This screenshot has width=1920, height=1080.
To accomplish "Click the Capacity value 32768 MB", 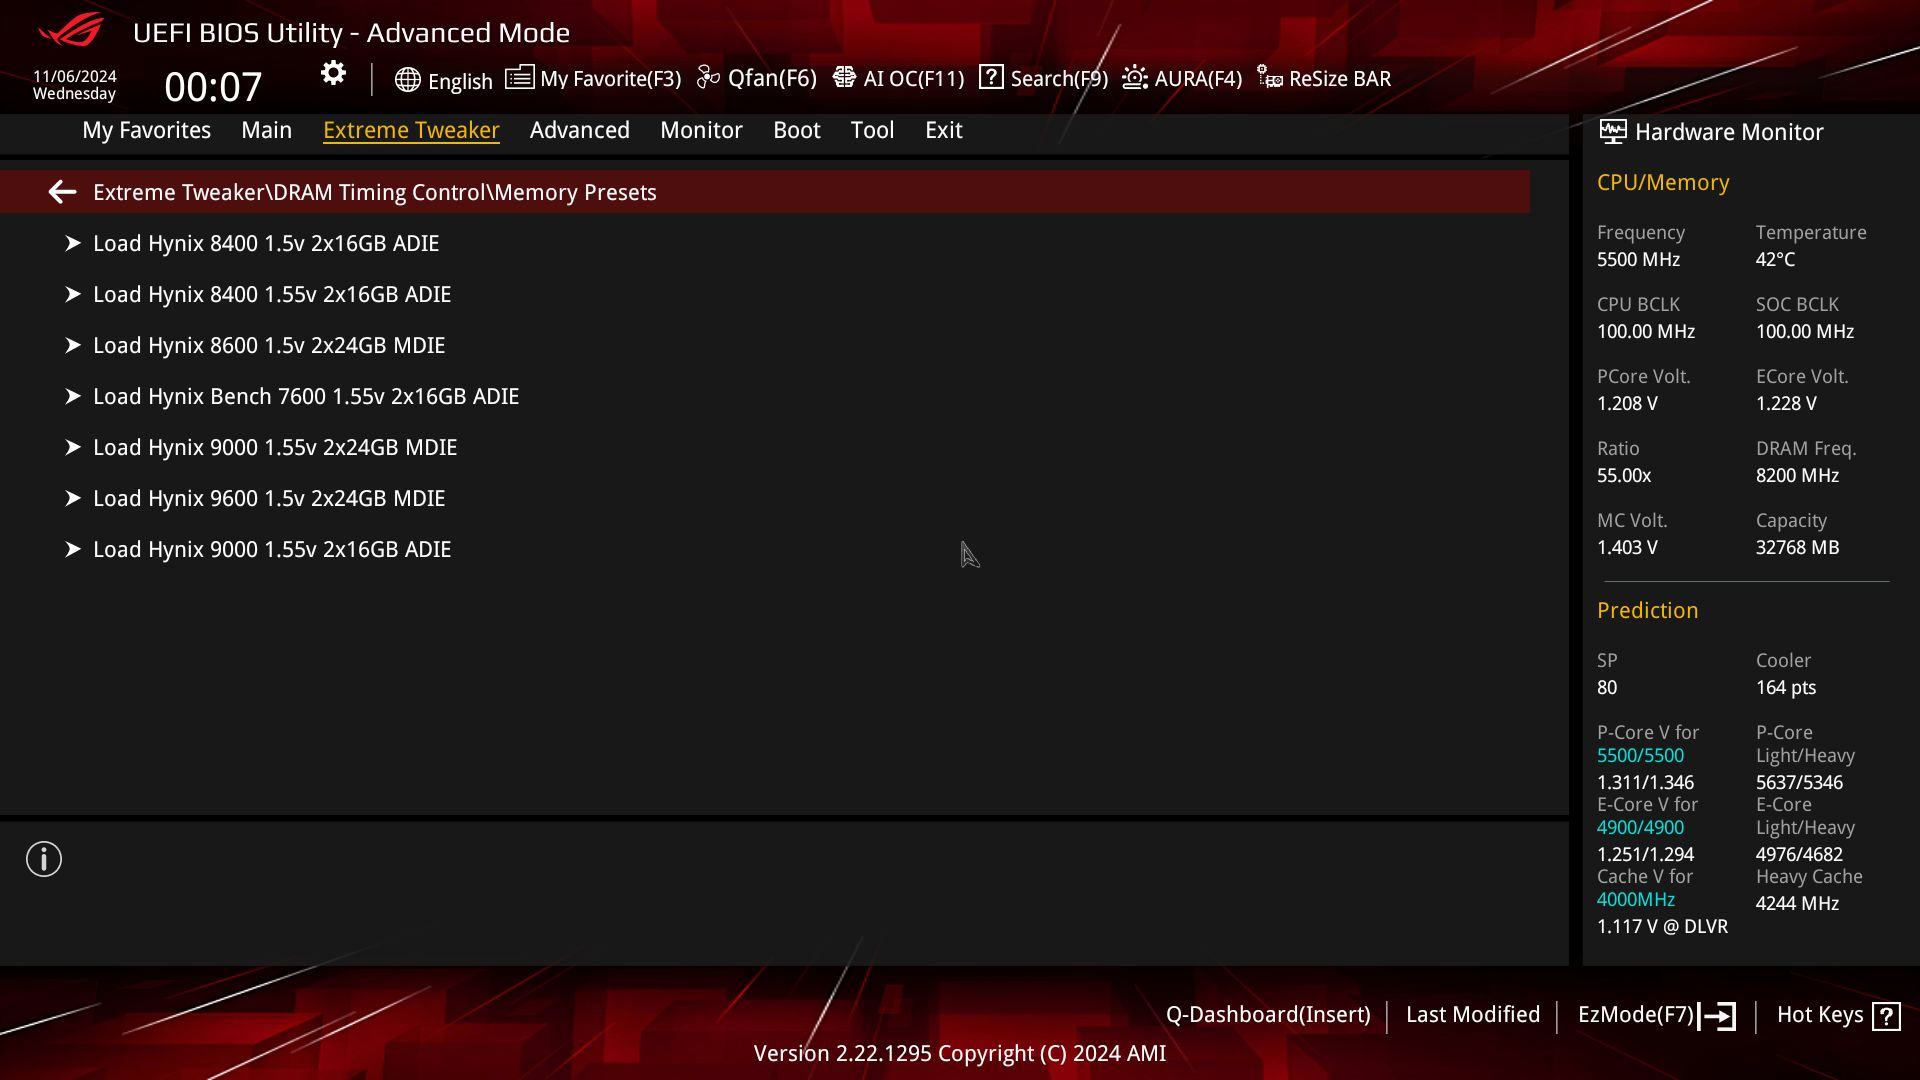I will tap(1797, 547).
